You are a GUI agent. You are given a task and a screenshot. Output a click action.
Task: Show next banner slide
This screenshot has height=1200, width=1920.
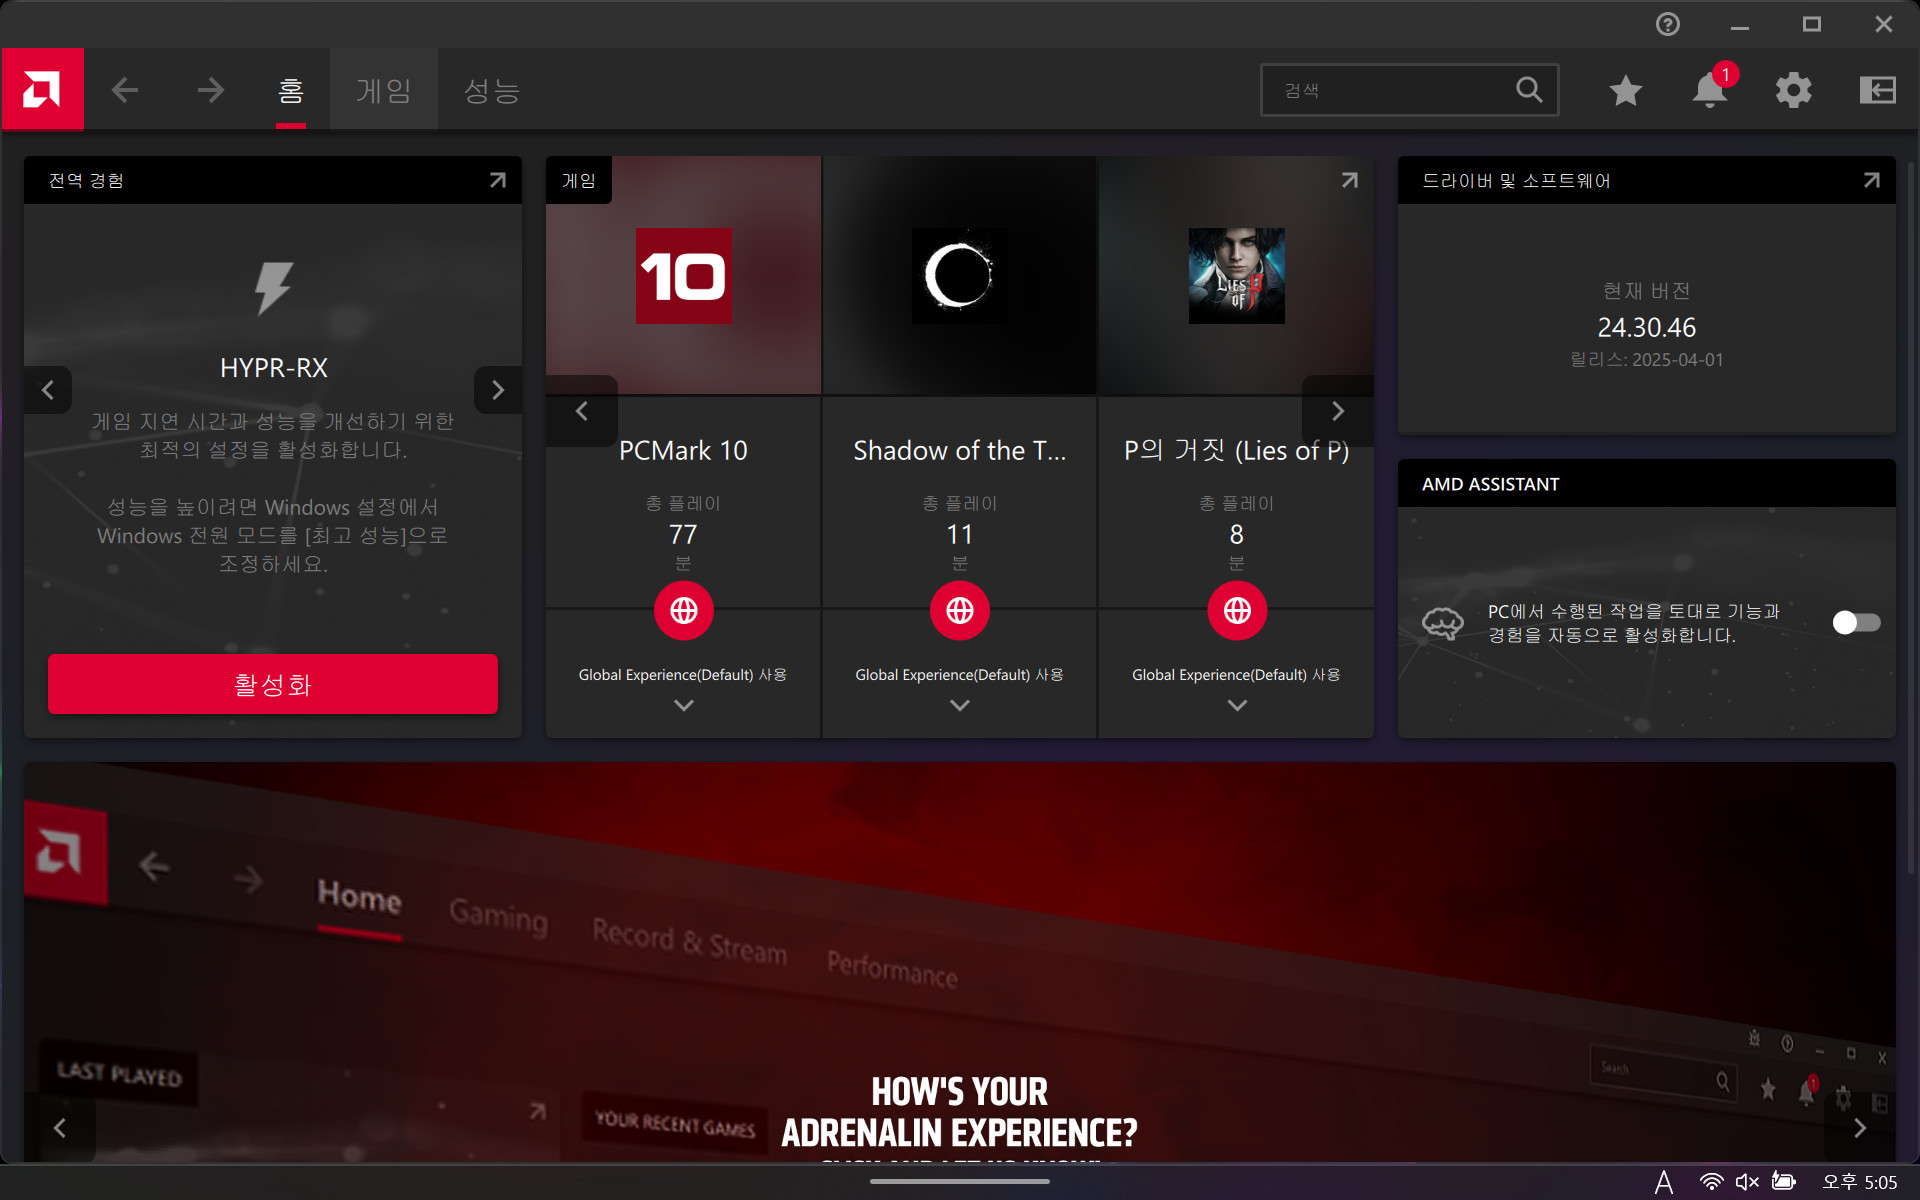(1860, 1128)
